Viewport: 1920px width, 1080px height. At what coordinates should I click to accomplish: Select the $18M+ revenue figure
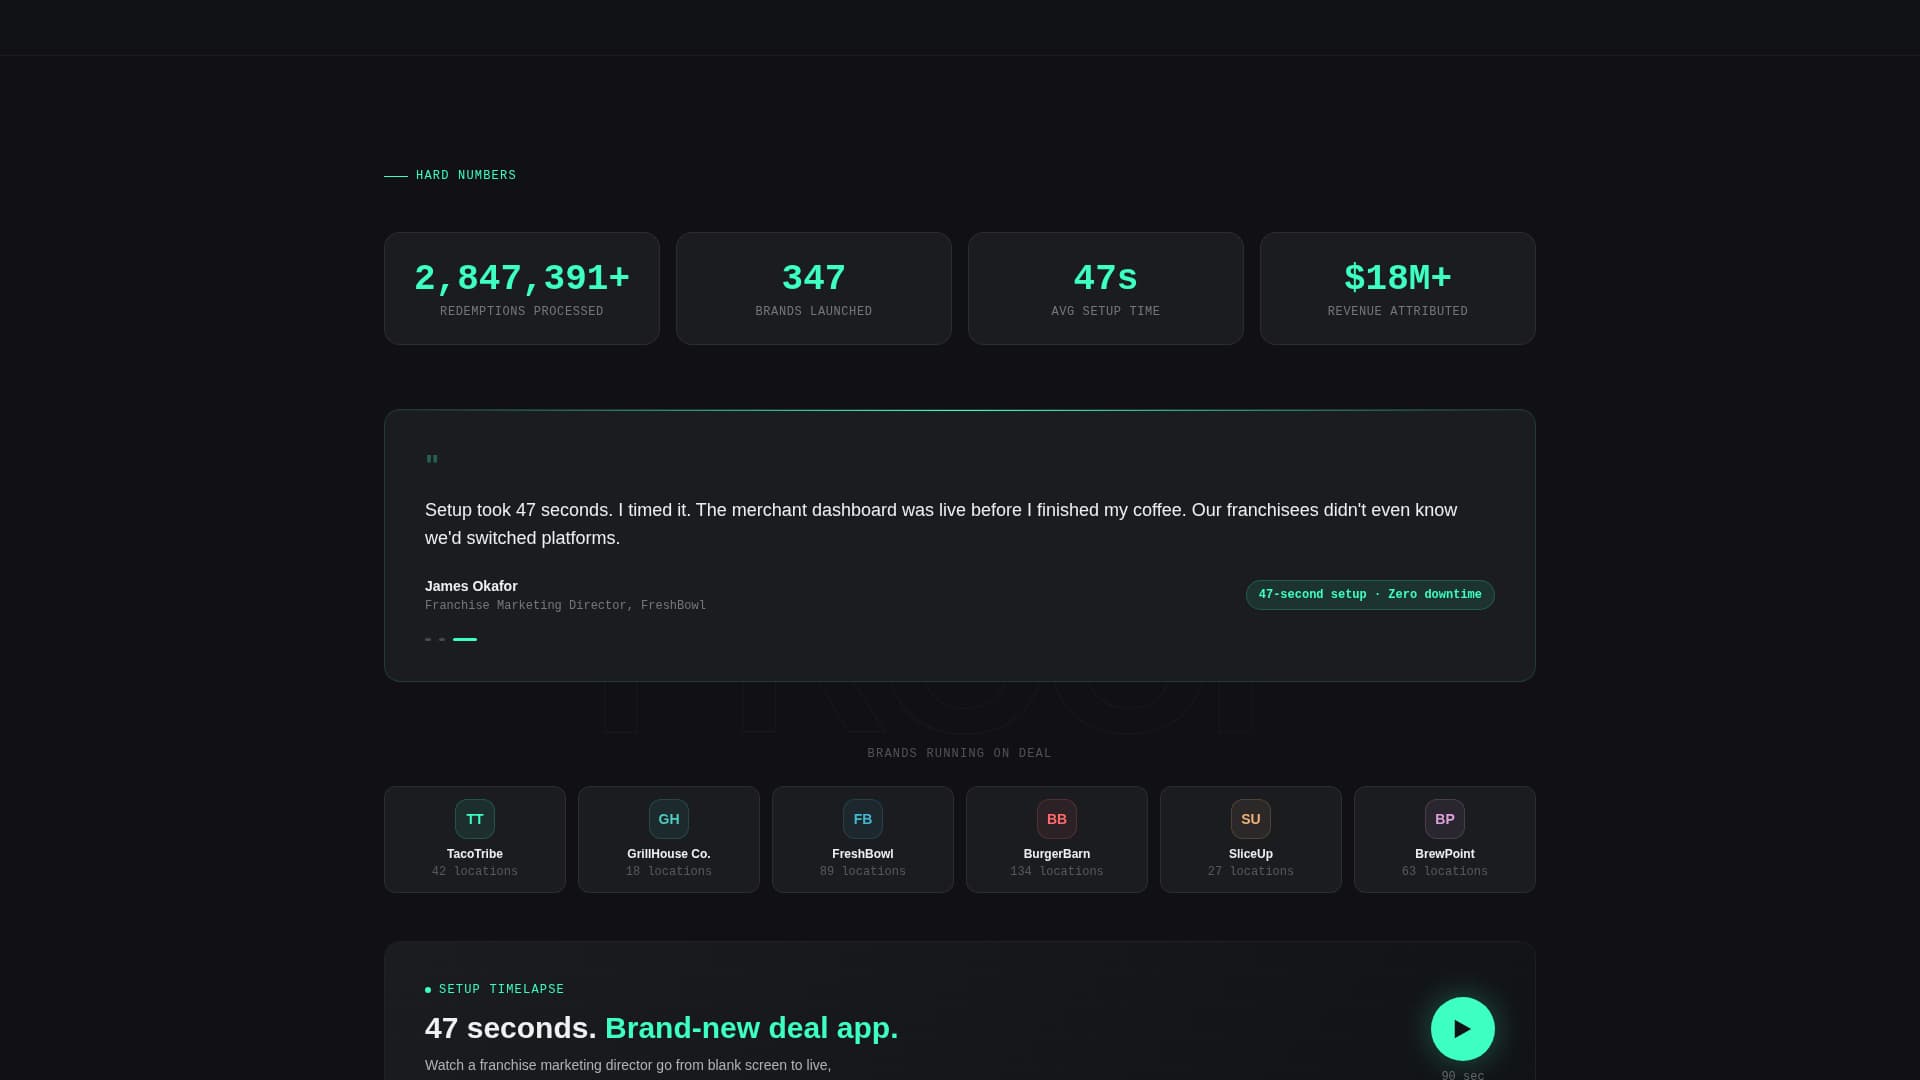(1398, 278)
